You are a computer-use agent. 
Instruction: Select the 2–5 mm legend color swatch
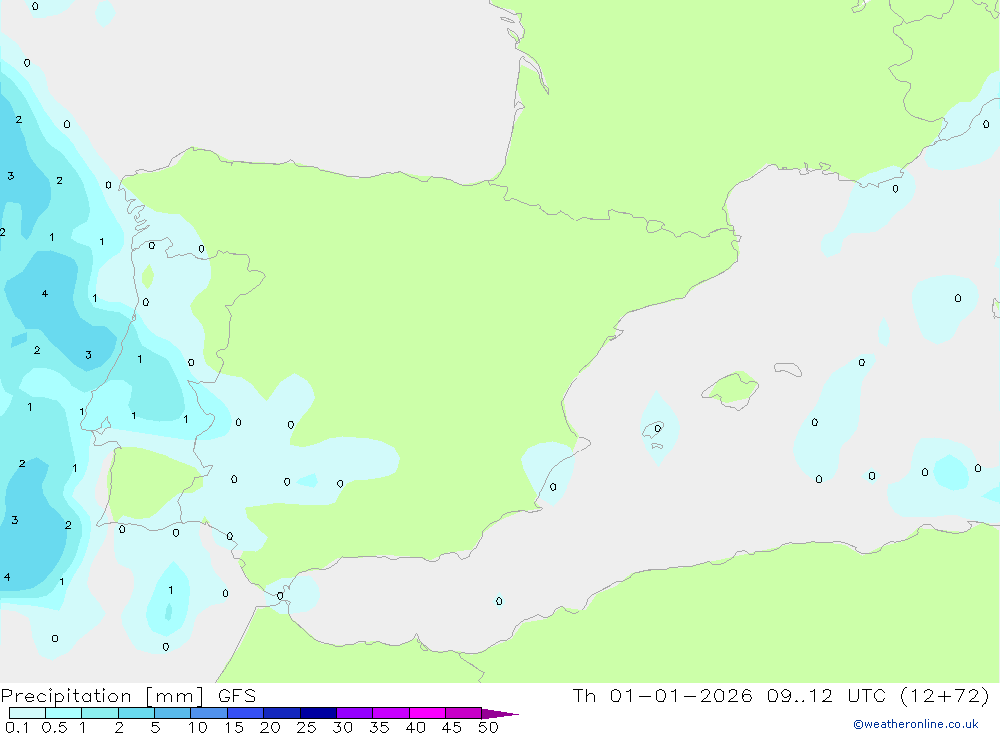click(x=136, y=713)
